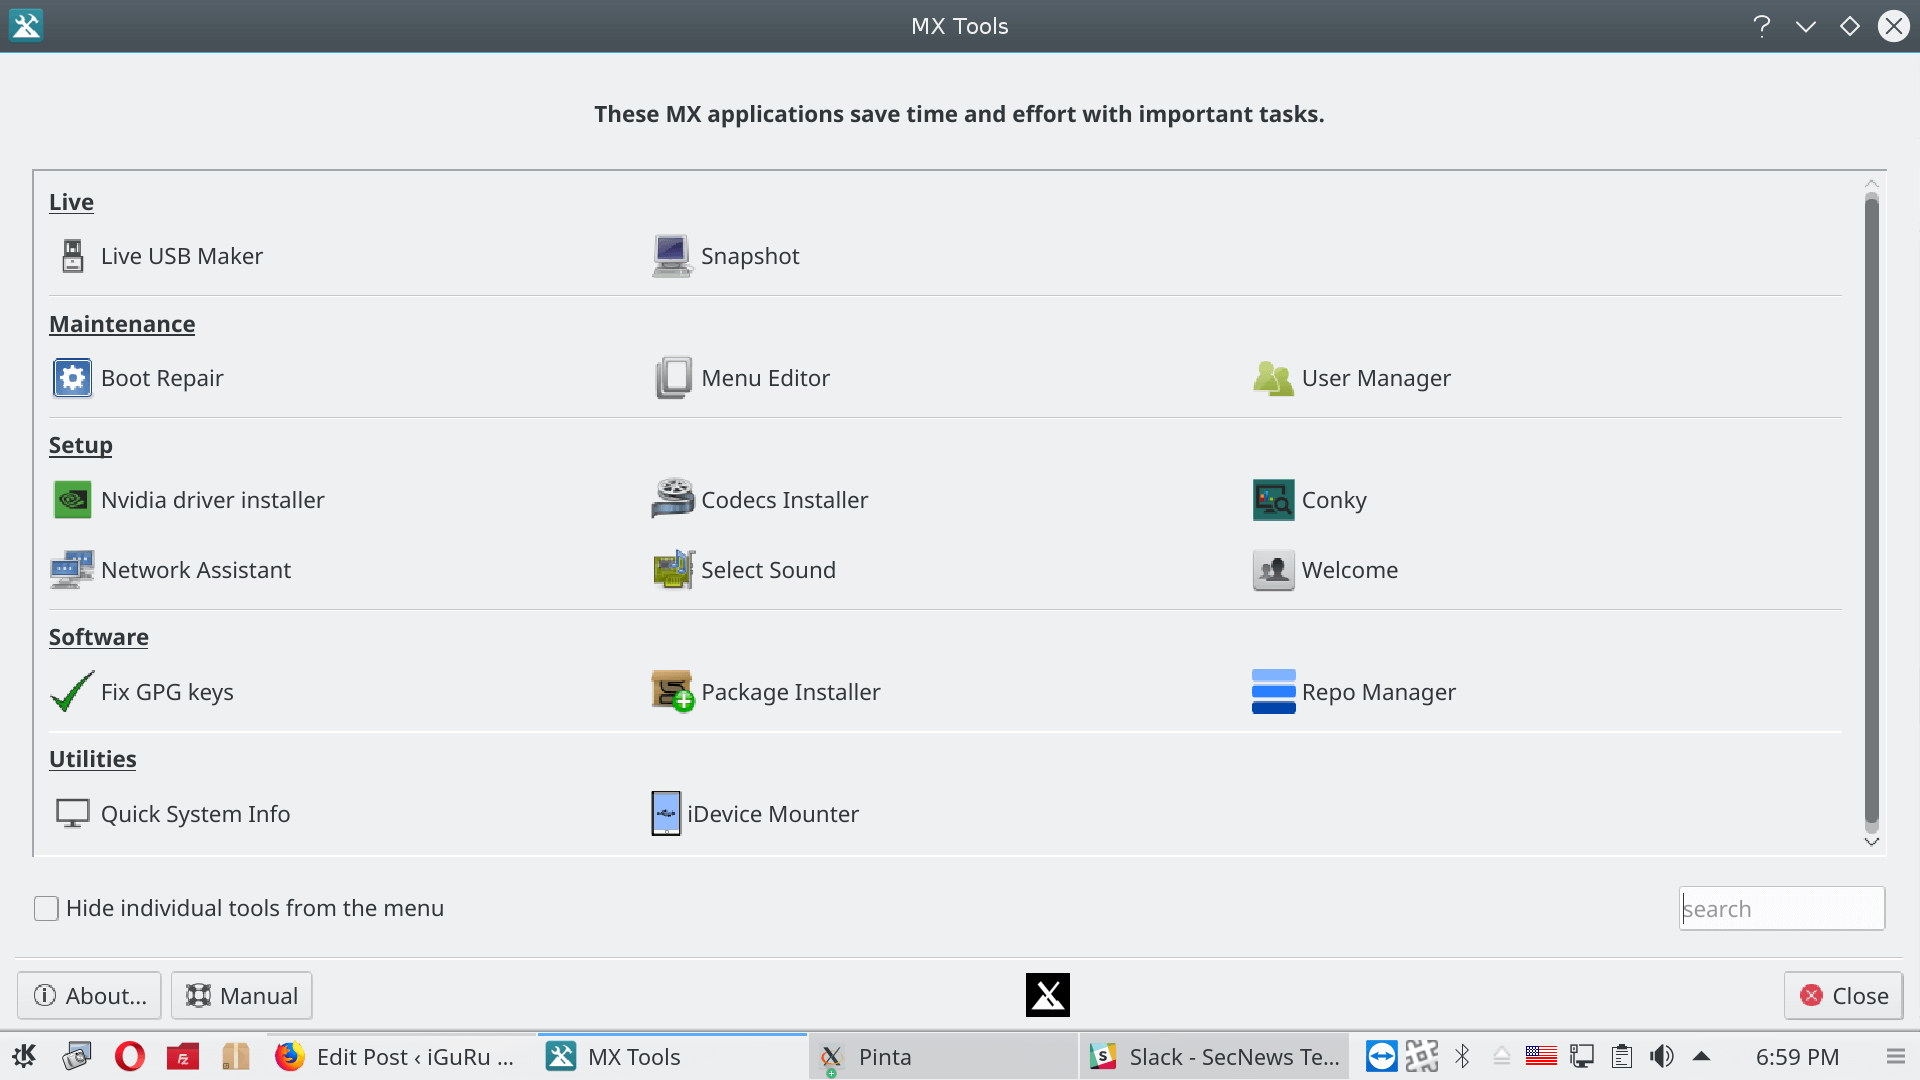Switch to the Pinta taskbar window
This screenshot has width=1920, height=1080.
pos(942,1056)
